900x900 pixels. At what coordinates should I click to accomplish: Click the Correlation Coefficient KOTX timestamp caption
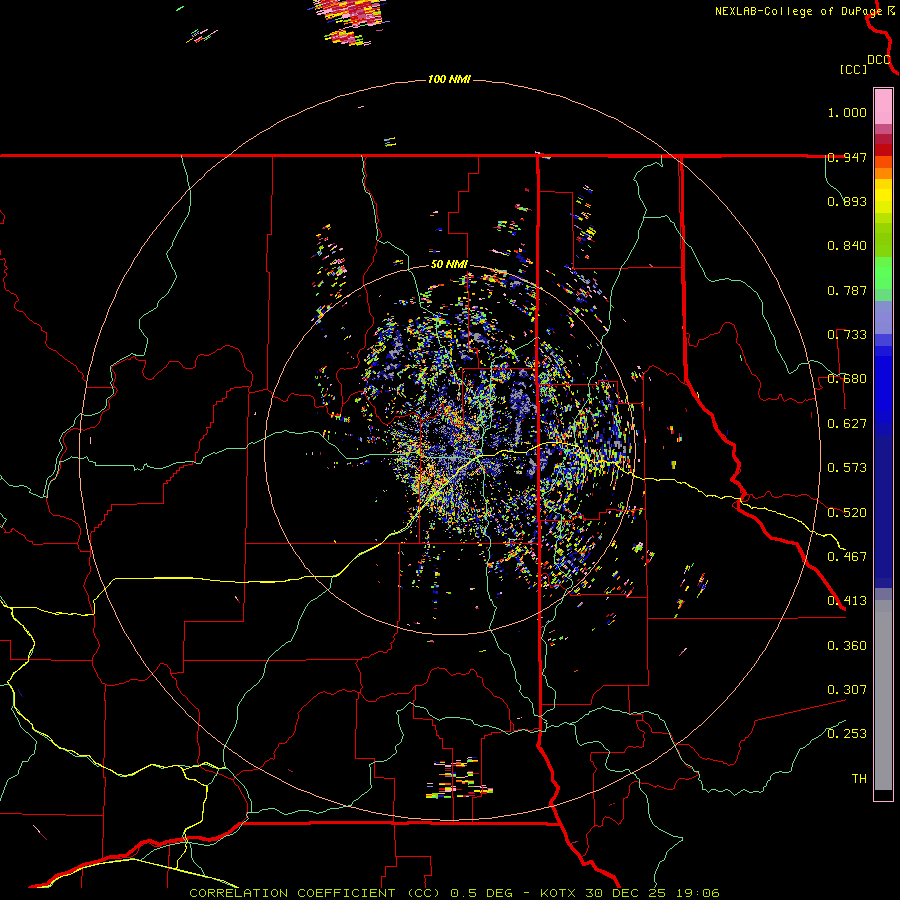tap(454, 893)
